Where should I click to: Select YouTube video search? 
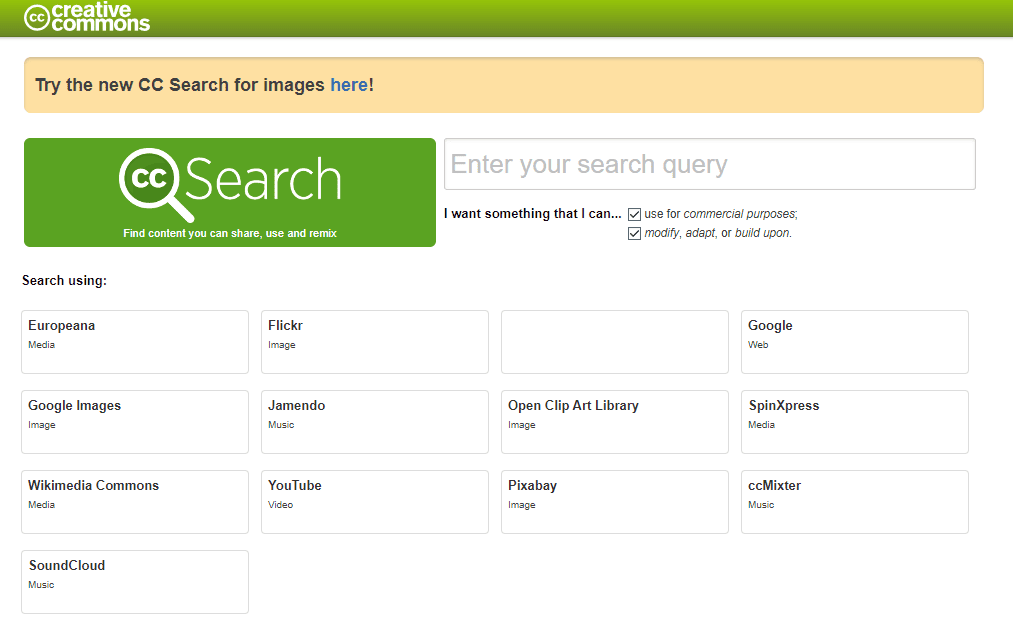(374, 501)
